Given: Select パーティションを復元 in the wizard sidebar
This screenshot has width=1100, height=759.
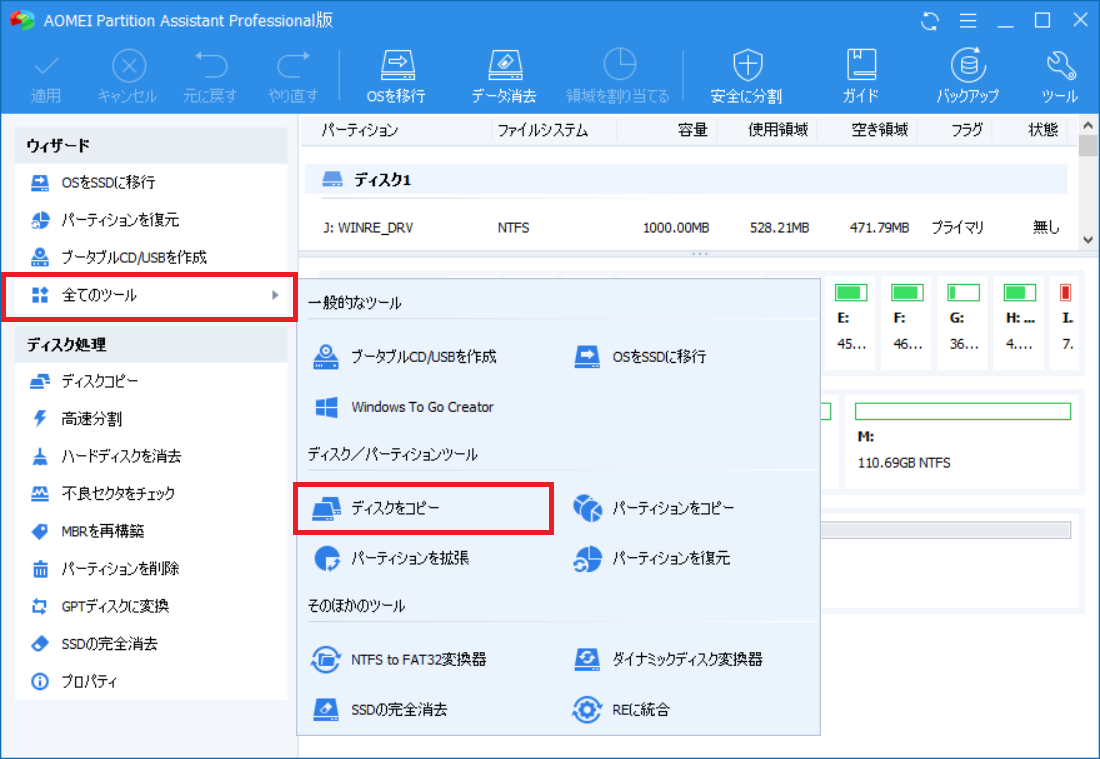Looking at the screenshot, I should tap(151, 220).
